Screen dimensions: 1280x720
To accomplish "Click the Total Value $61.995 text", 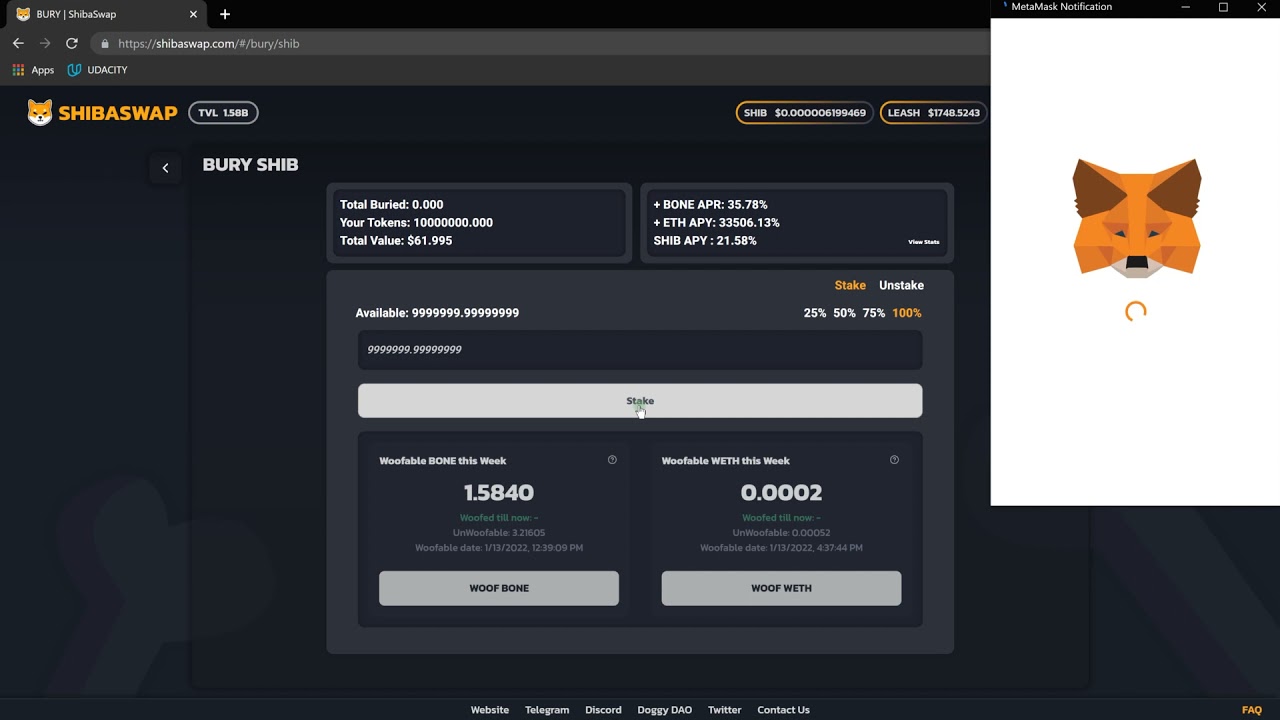I will [x=396, y=241].
